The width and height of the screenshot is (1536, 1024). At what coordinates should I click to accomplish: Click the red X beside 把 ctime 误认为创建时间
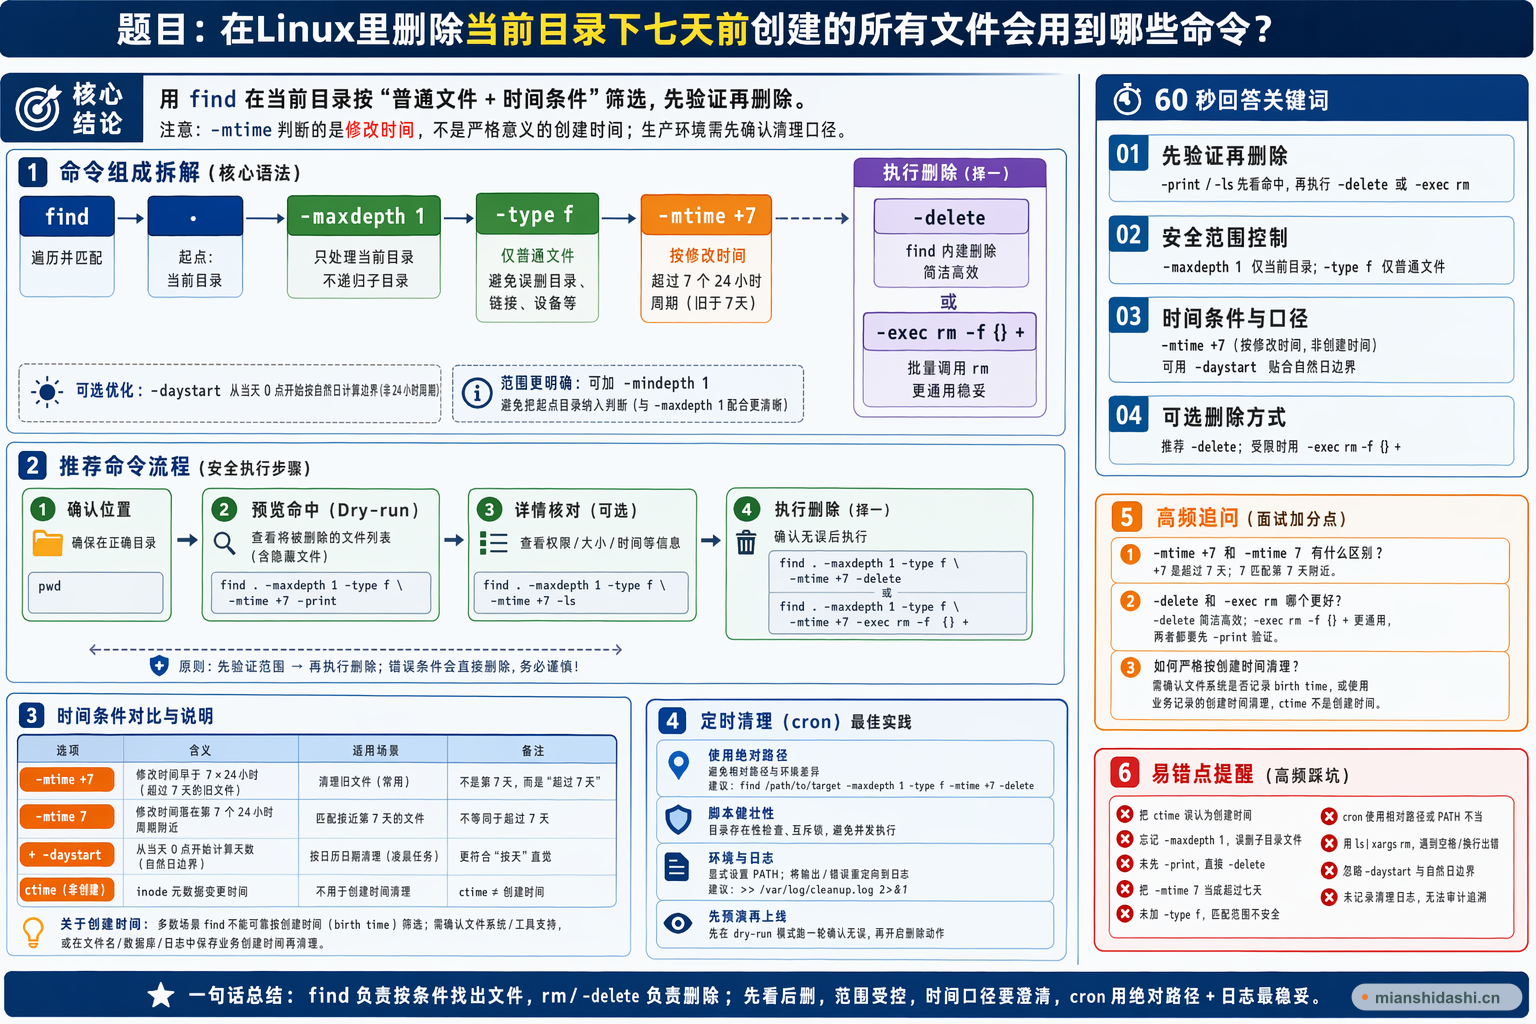coord(1125,814)
